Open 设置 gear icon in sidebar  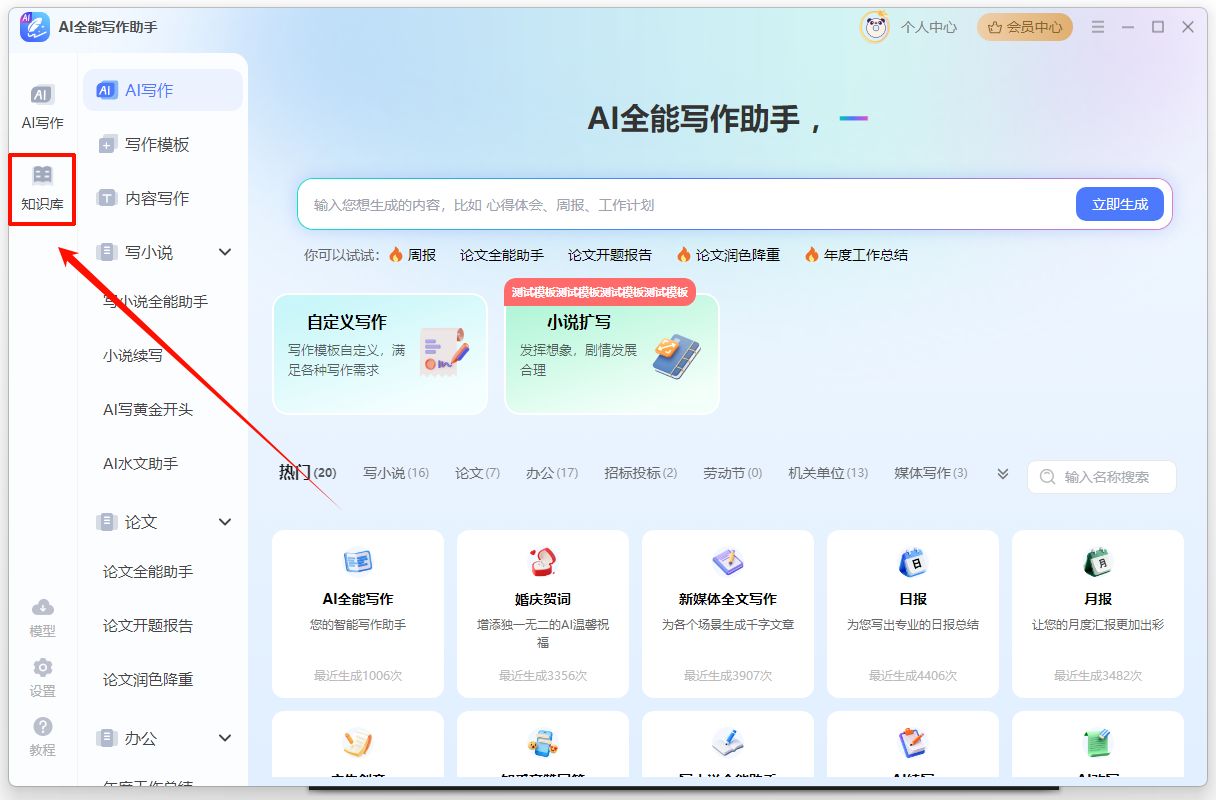click(x=42, y=668)
